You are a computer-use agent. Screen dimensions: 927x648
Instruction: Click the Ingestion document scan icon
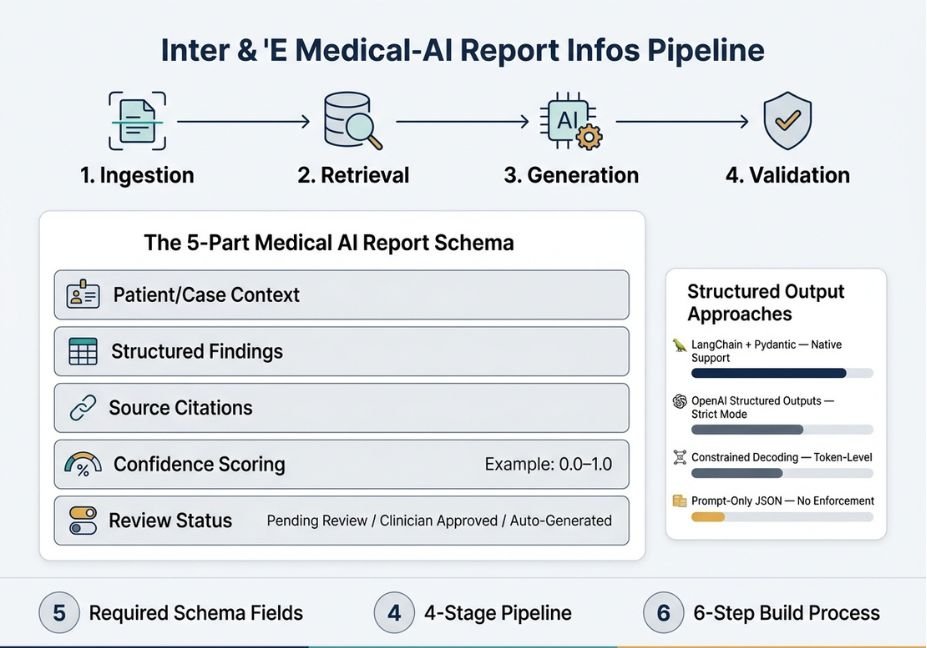137,121
